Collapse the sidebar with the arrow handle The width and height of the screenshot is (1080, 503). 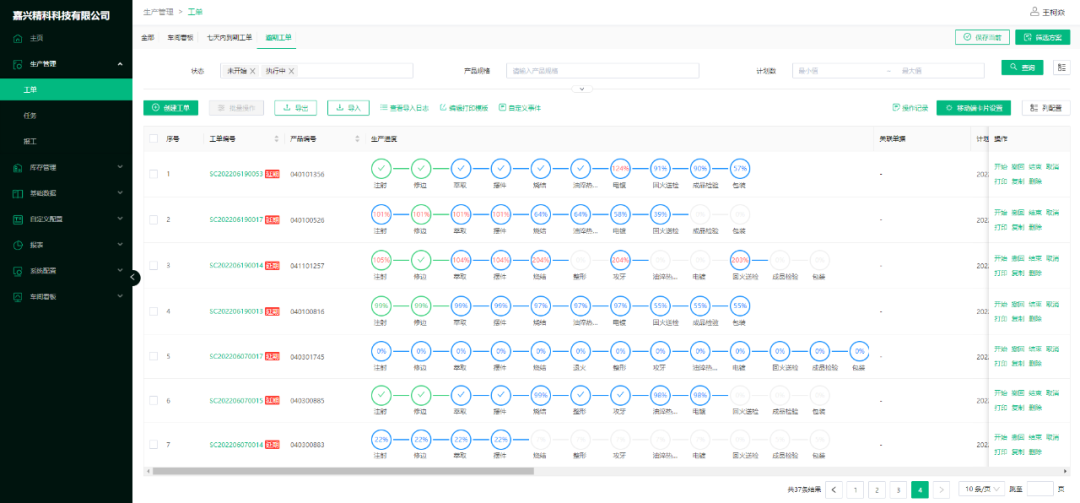pyautogui.click(x=134, y=277)
